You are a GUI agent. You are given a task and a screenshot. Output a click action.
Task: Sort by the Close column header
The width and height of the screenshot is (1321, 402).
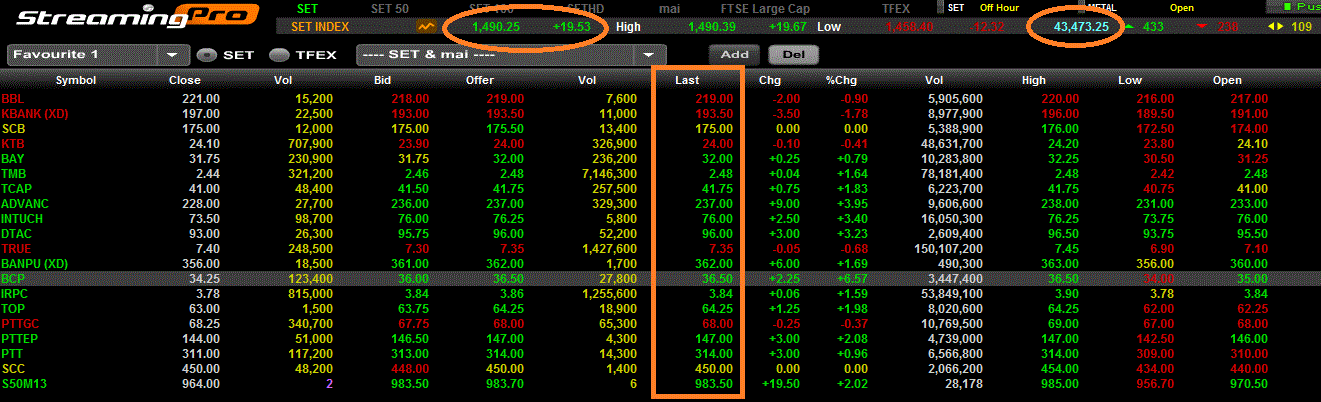click(185, 80)
